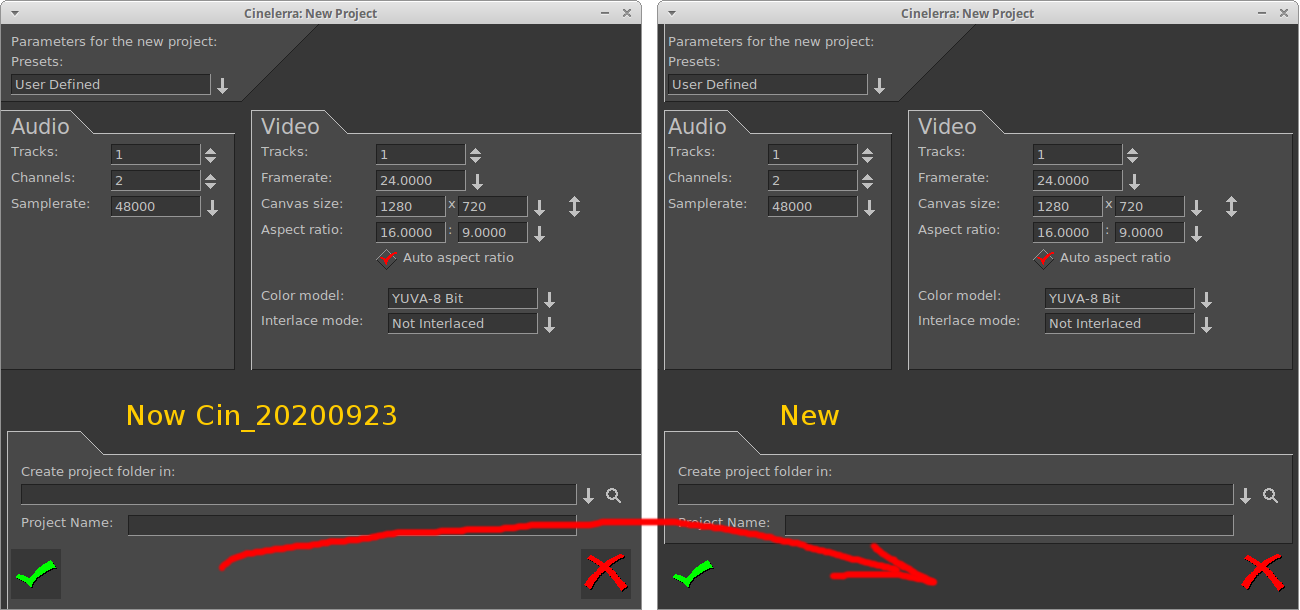1300x610 pixels.
Task: Adjust video Tracks stepper in right window
Action: tap(1132, 155)
